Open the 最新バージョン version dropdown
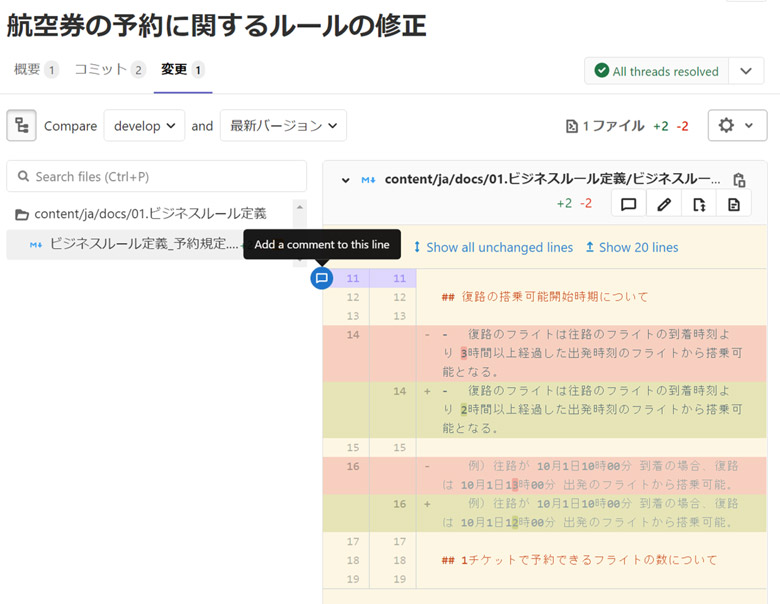780x604 pixels. coord(283,125)
